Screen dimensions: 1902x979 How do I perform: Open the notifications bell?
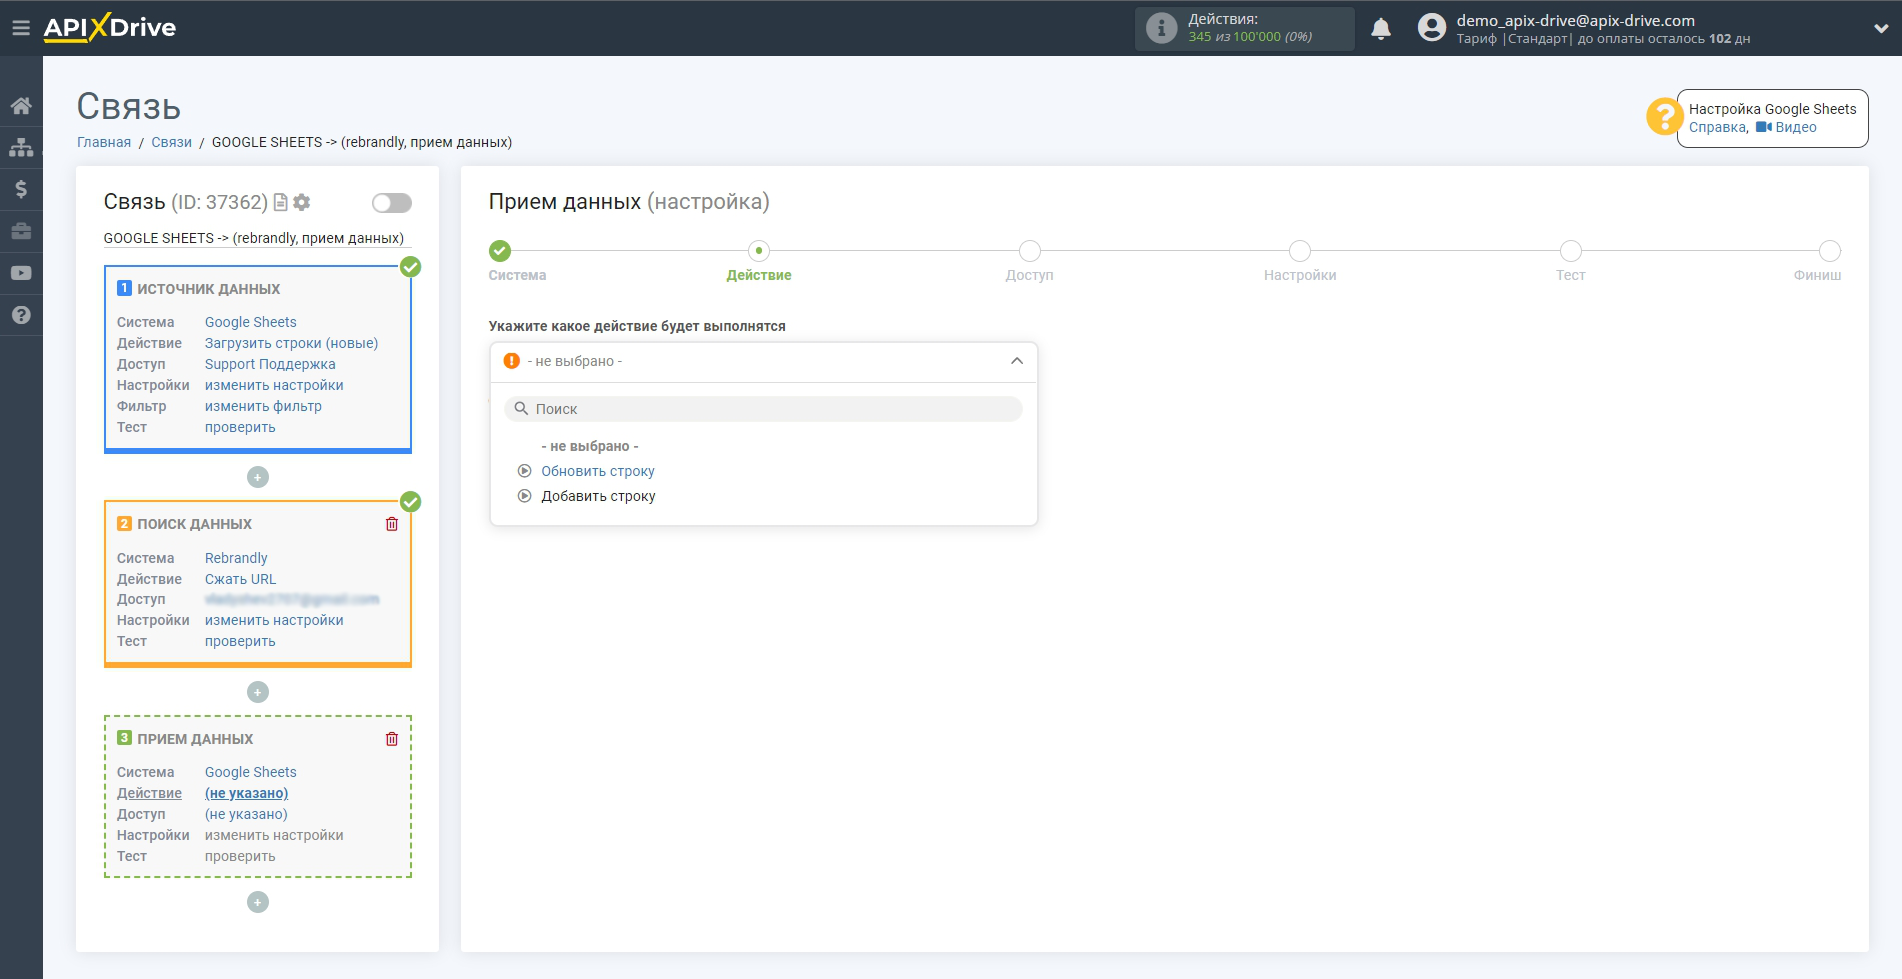[x=1381, y=28]
